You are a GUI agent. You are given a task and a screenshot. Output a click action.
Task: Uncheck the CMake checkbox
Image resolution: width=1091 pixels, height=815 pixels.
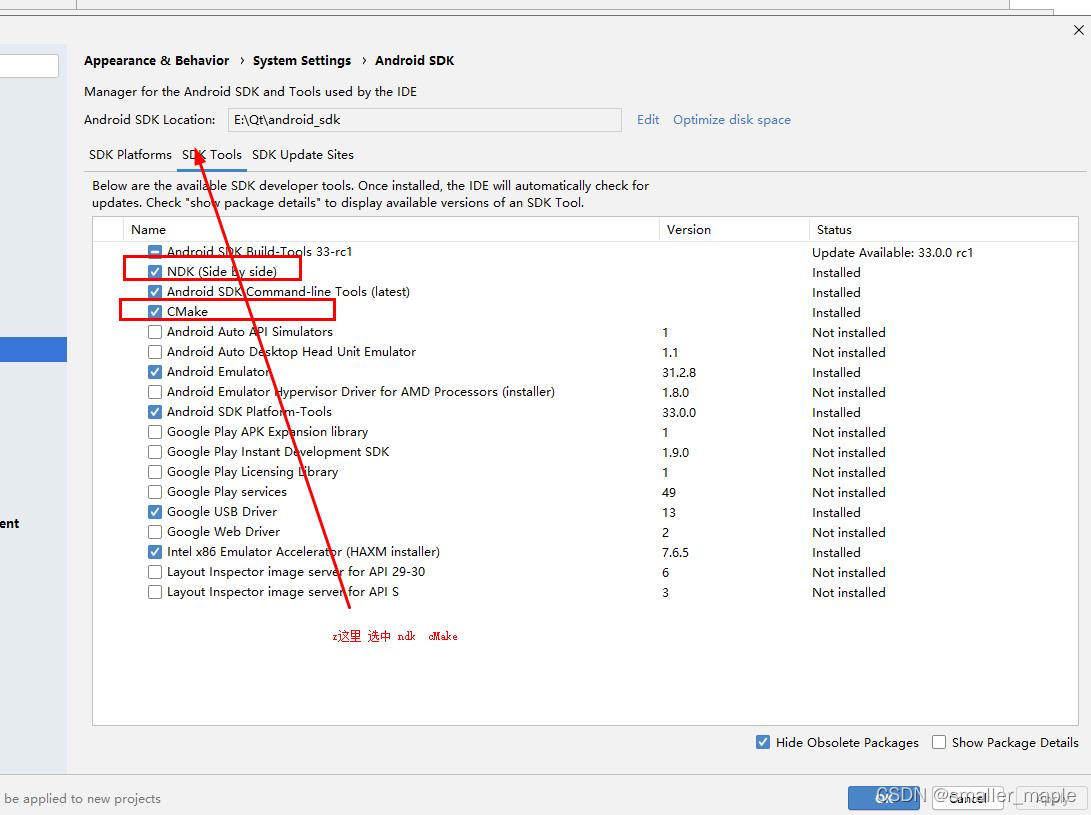(x=154, y=312)
